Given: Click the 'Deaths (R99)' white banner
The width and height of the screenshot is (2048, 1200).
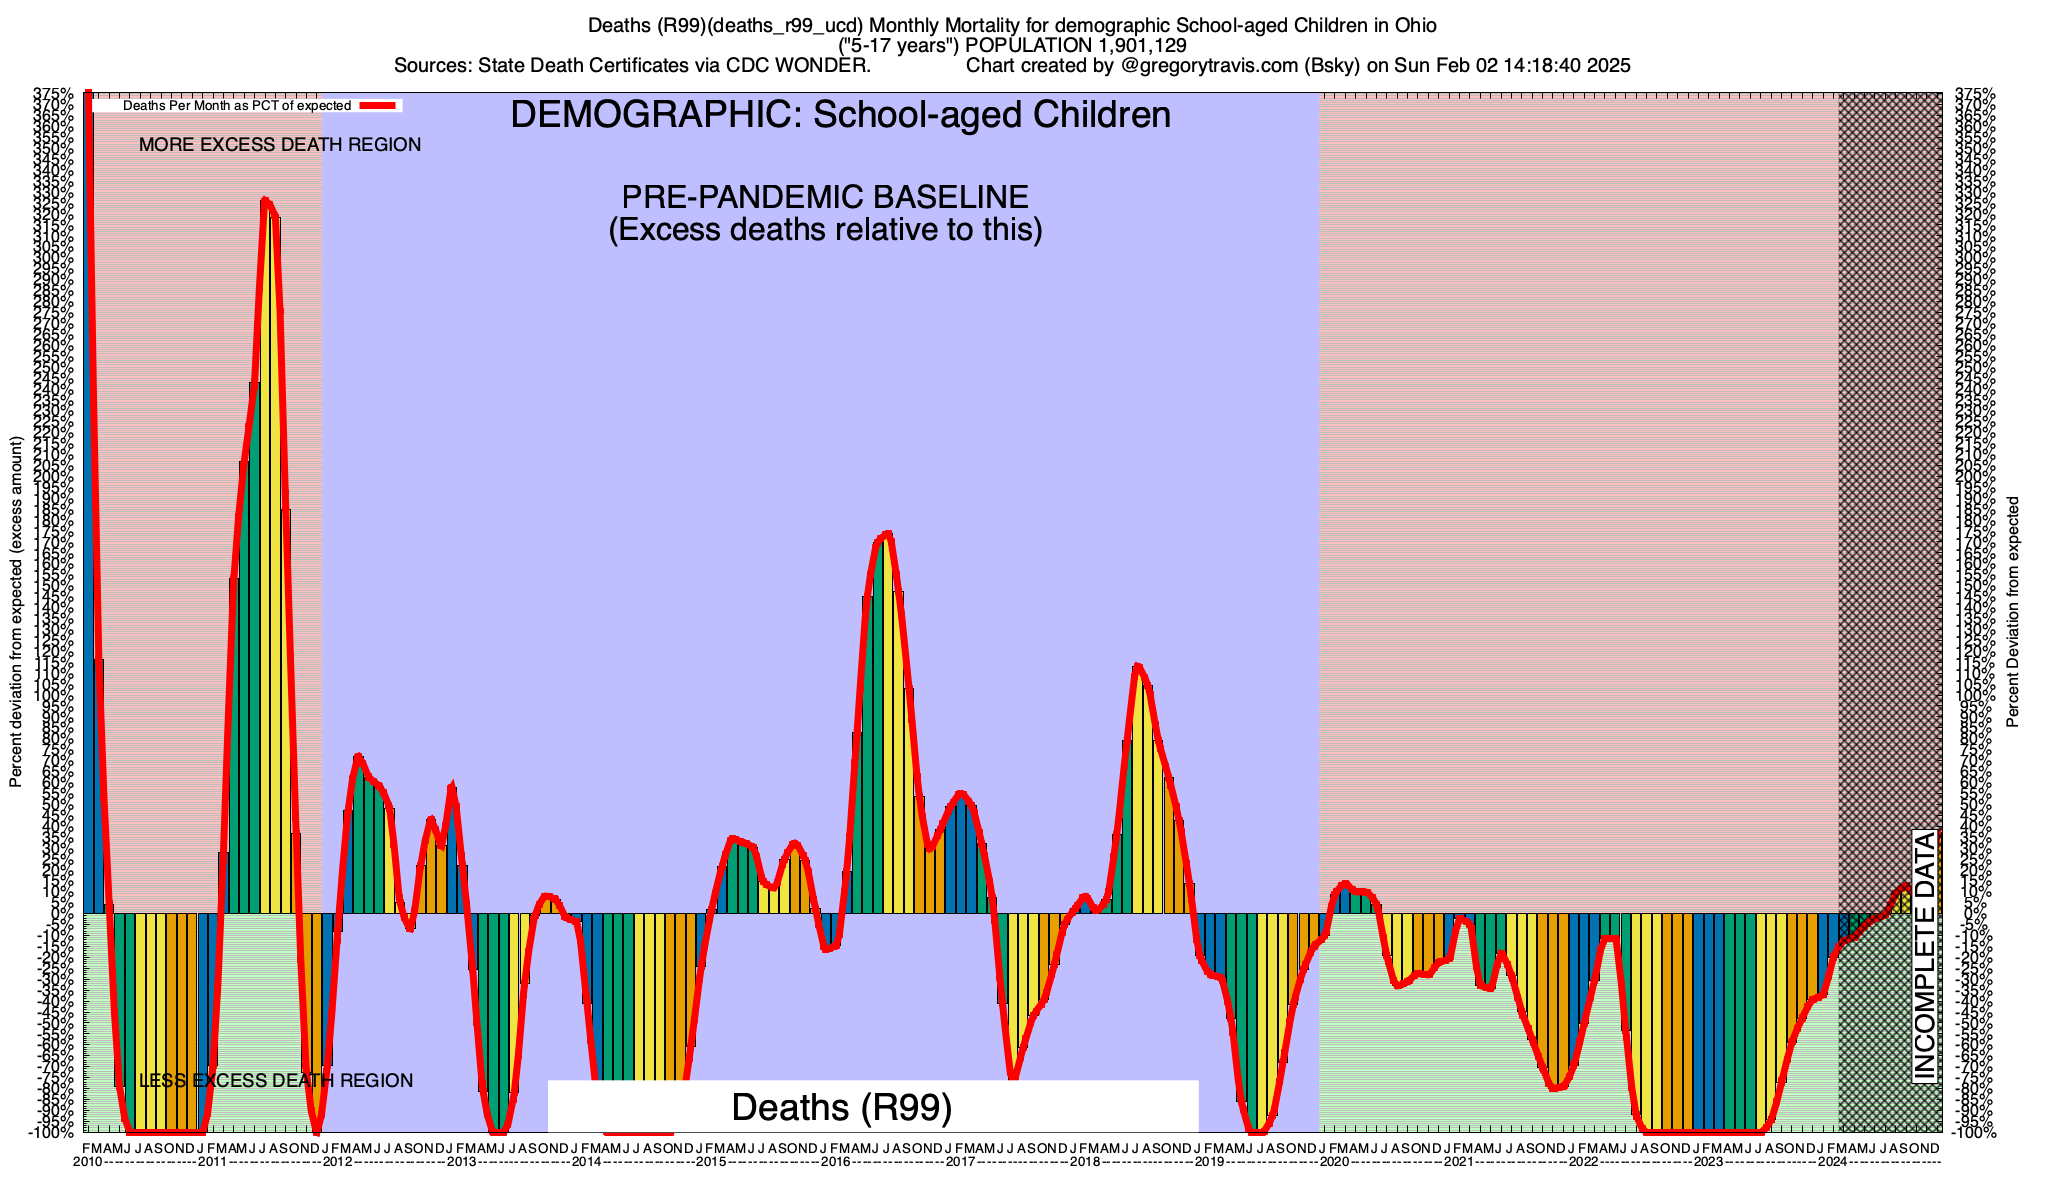Looking at the screenshot, I should (841, 1107).
